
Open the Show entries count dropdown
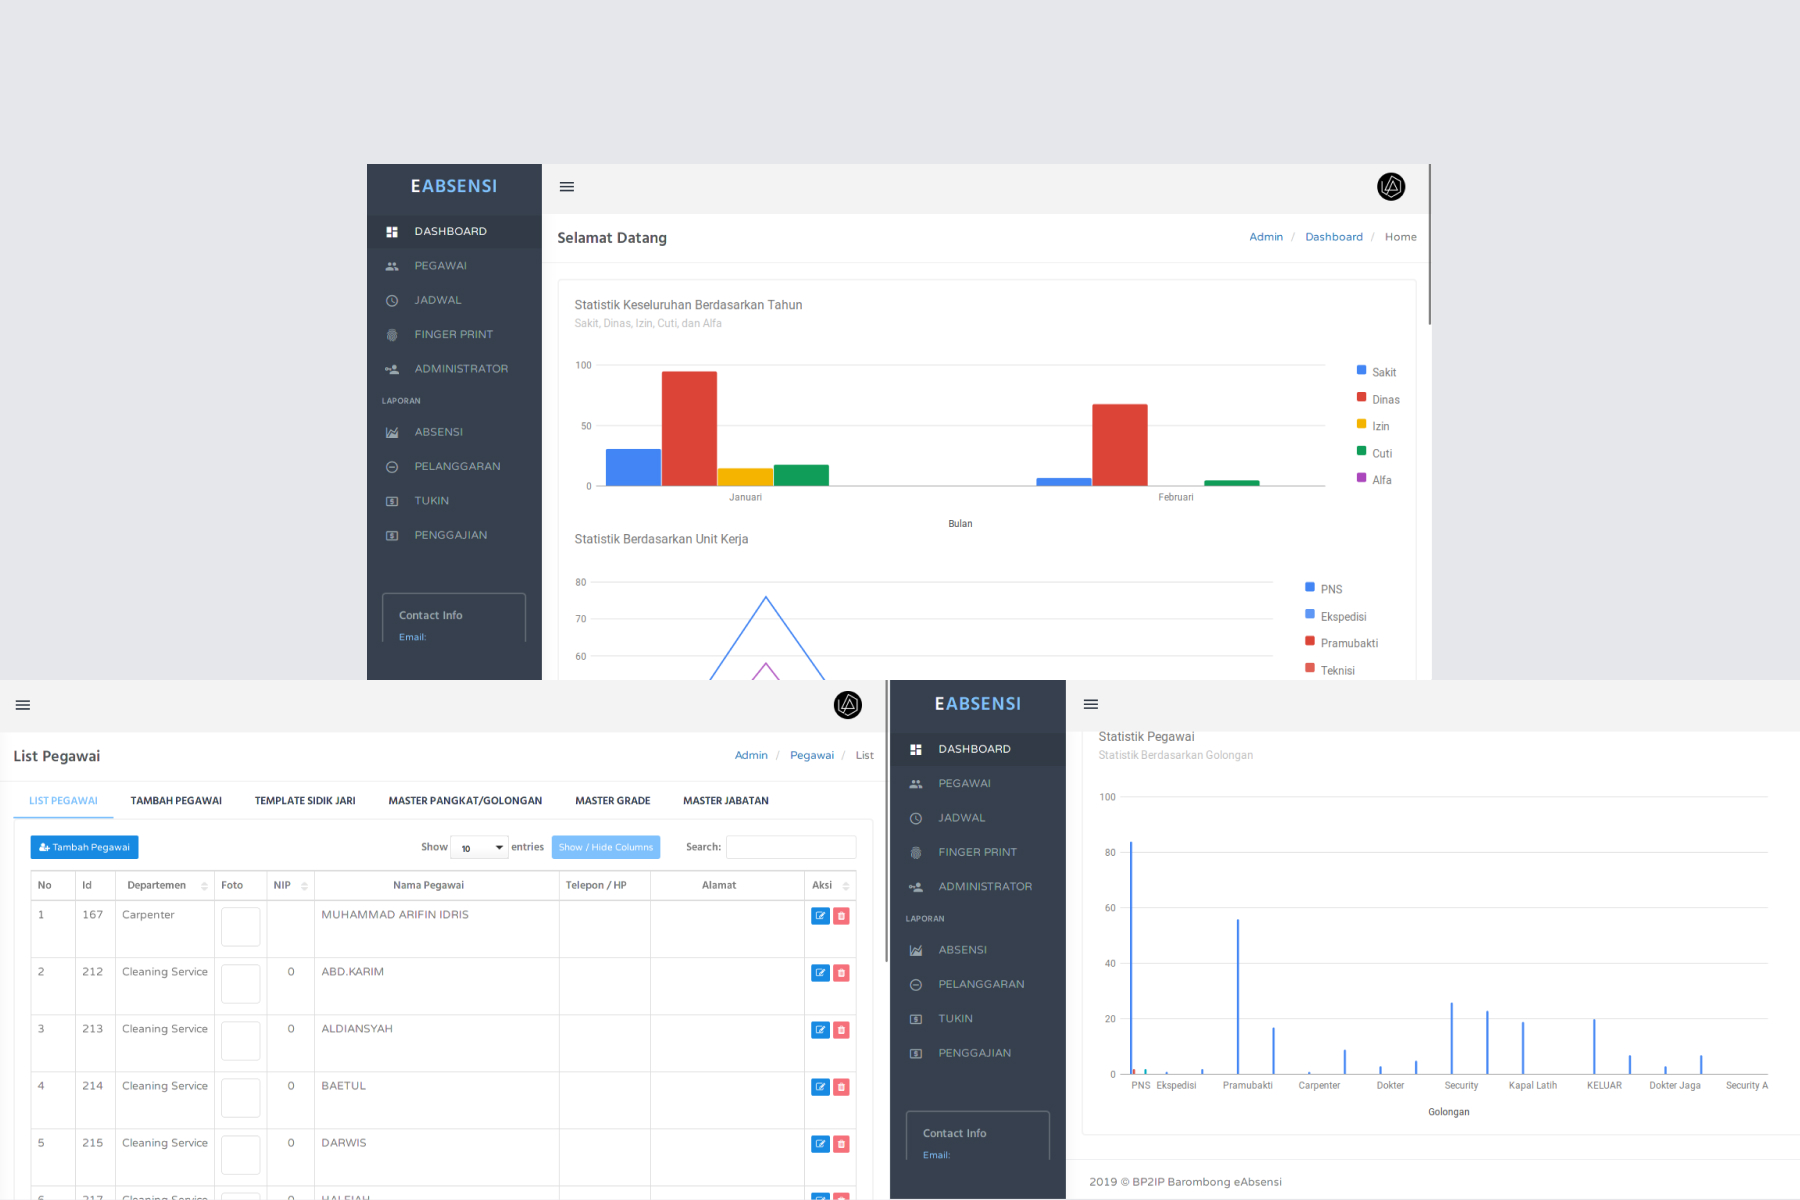tap(480, 847)
